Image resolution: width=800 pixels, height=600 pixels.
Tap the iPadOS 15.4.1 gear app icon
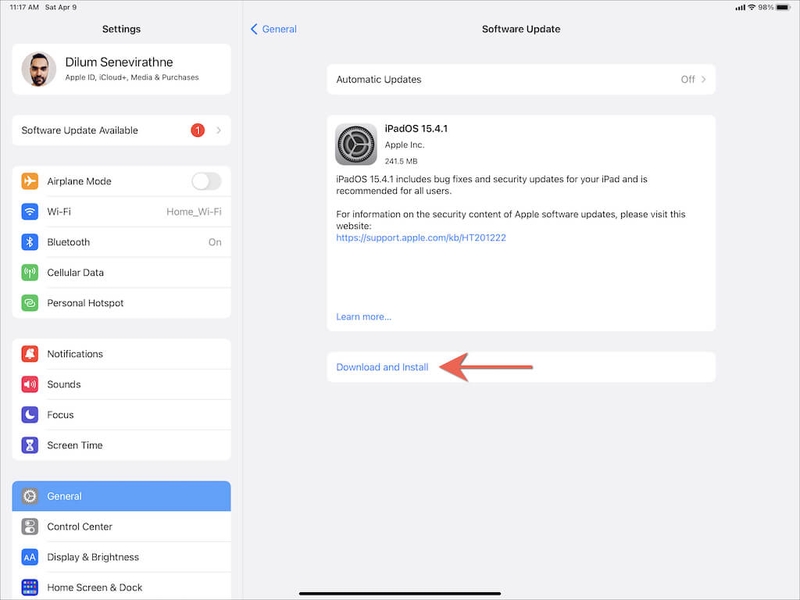tap(356, 144)
